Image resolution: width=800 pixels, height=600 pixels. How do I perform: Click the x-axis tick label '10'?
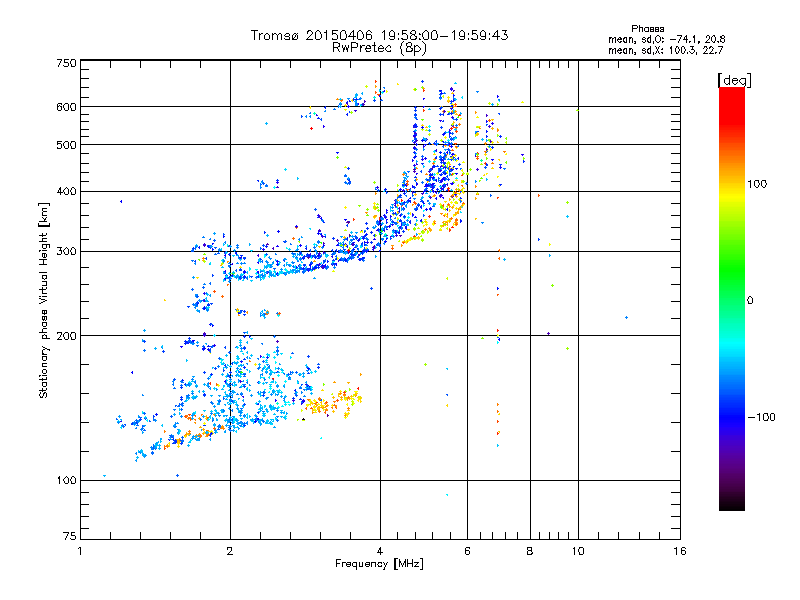pos(578,551)
